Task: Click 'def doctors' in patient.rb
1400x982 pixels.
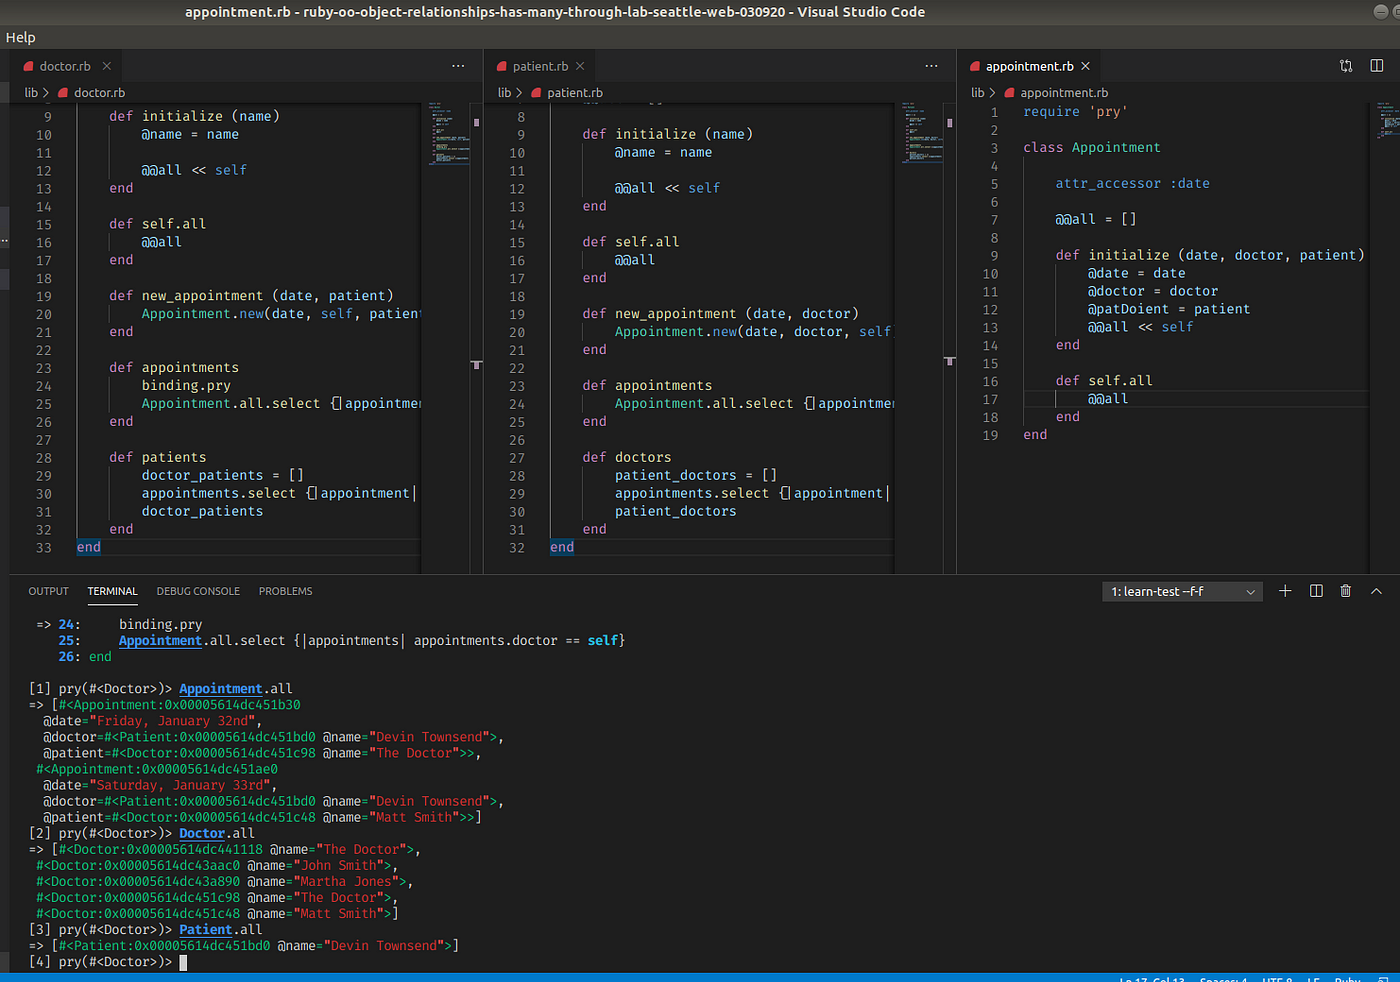Action: coord(627,457)
